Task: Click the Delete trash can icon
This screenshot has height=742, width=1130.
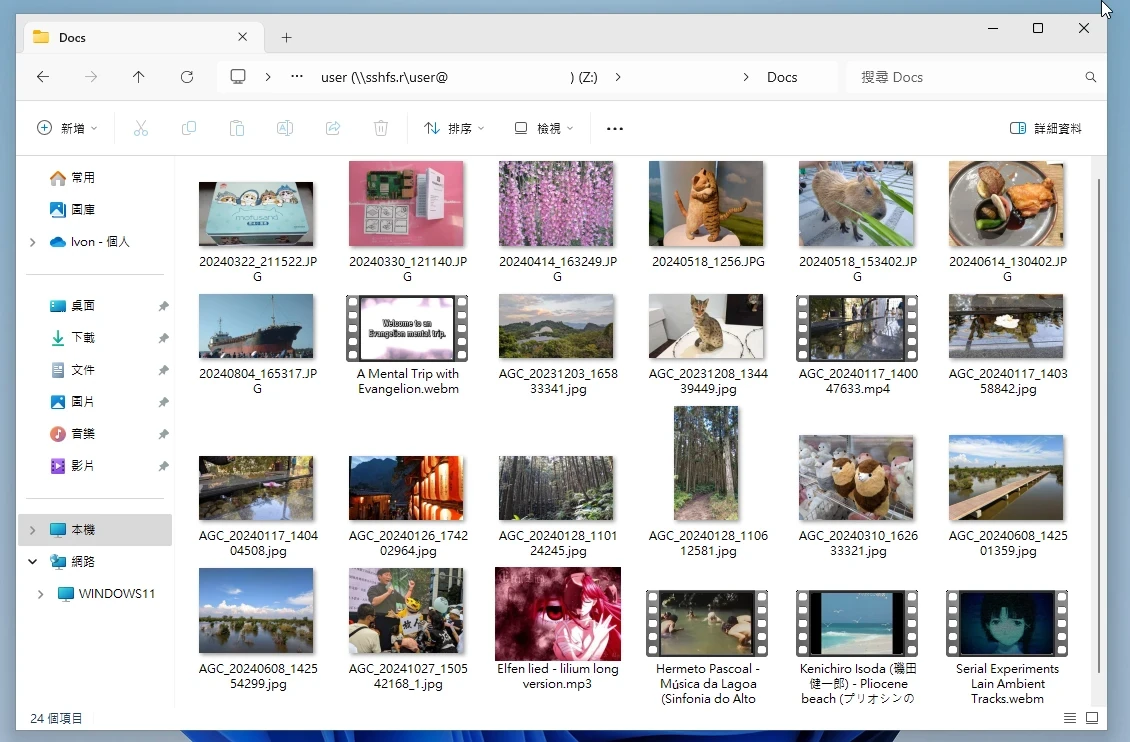Action: click(x=381, y=128)
